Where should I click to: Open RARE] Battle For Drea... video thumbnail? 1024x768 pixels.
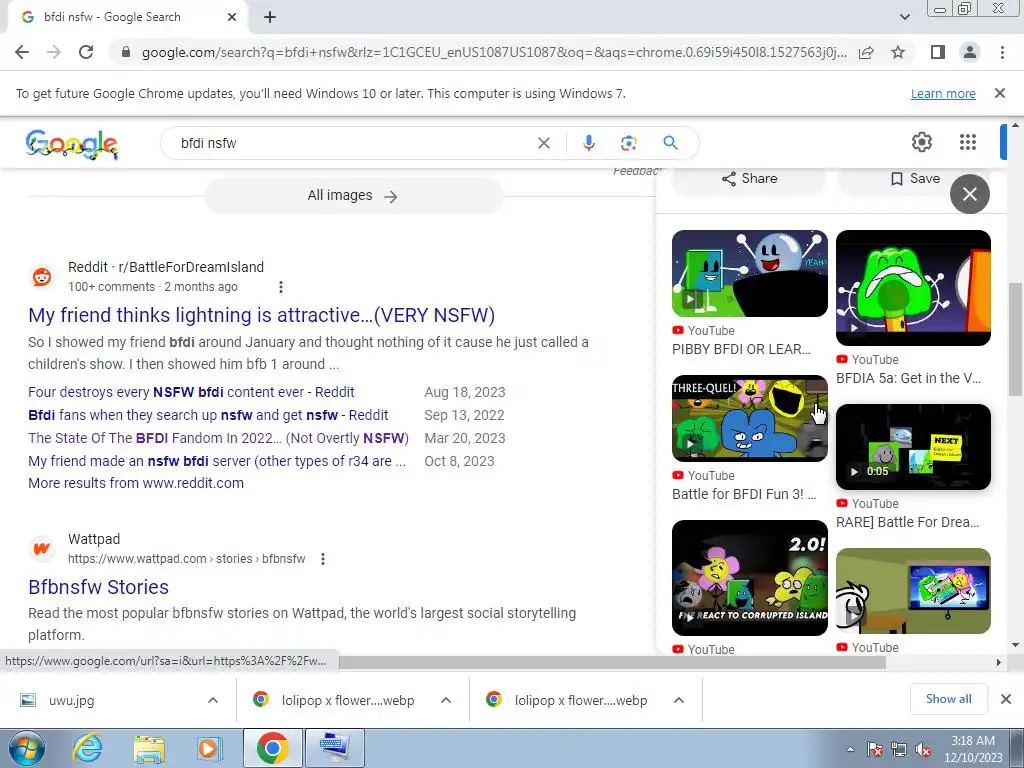[913, 447]
